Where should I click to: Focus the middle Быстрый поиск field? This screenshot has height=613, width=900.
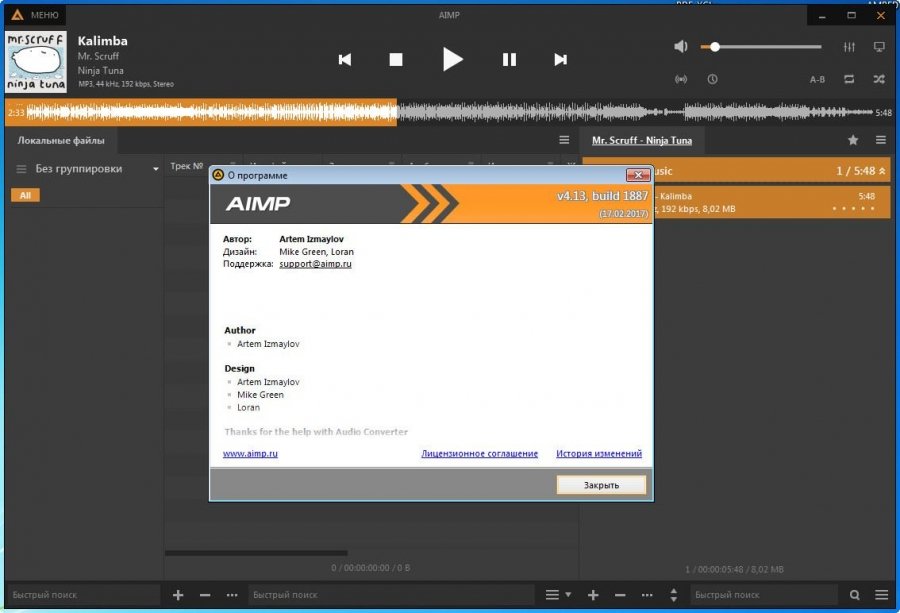(x=390, y=595)
